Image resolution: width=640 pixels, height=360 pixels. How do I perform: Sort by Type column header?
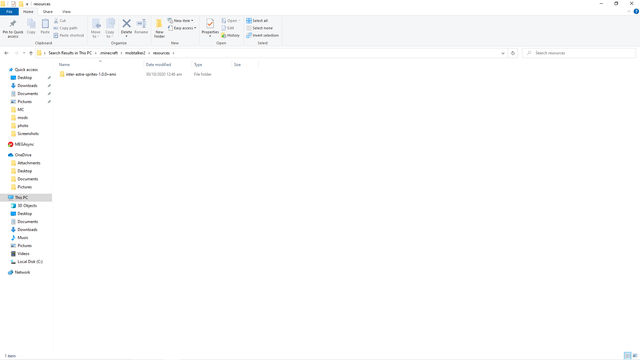tap(198, 64)
